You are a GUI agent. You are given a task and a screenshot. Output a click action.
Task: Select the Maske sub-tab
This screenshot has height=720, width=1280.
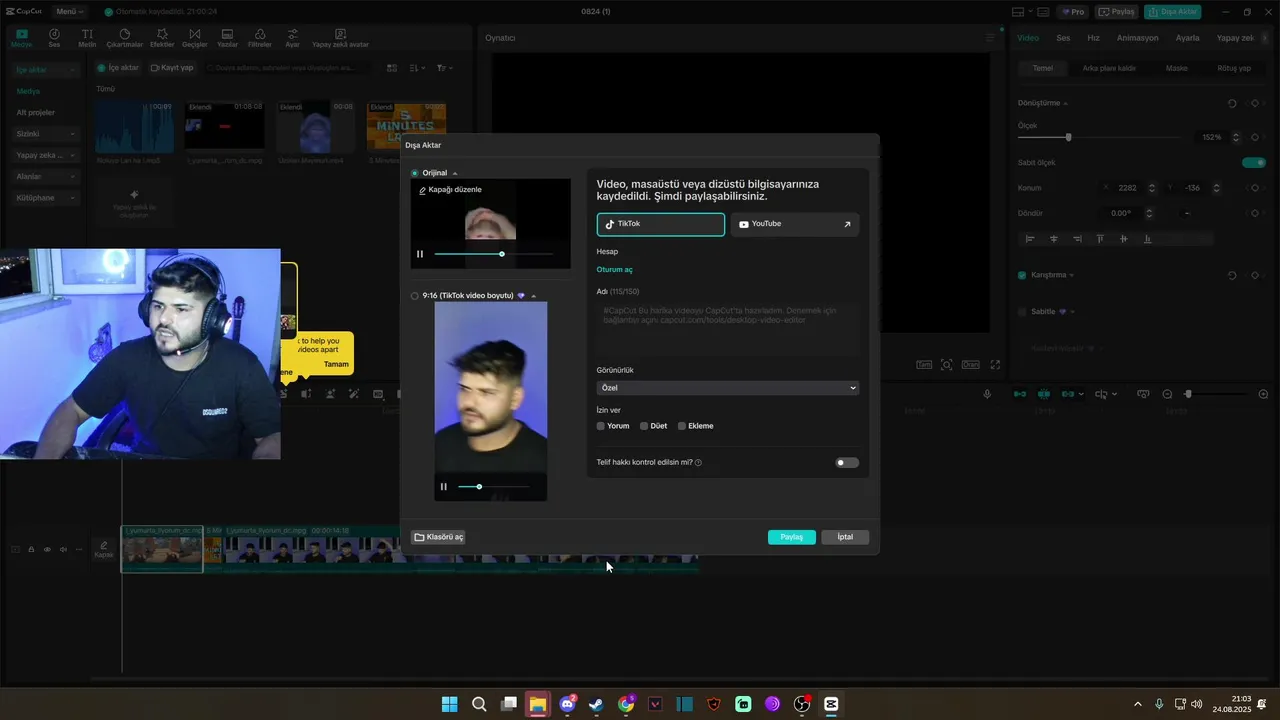(1177, 68)
